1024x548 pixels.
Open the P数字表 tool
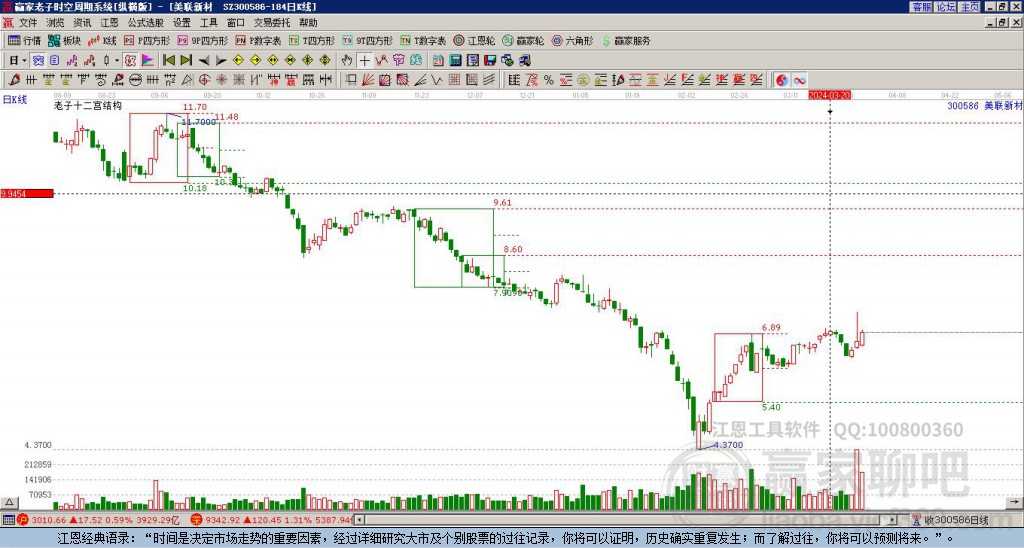(259, 40)
